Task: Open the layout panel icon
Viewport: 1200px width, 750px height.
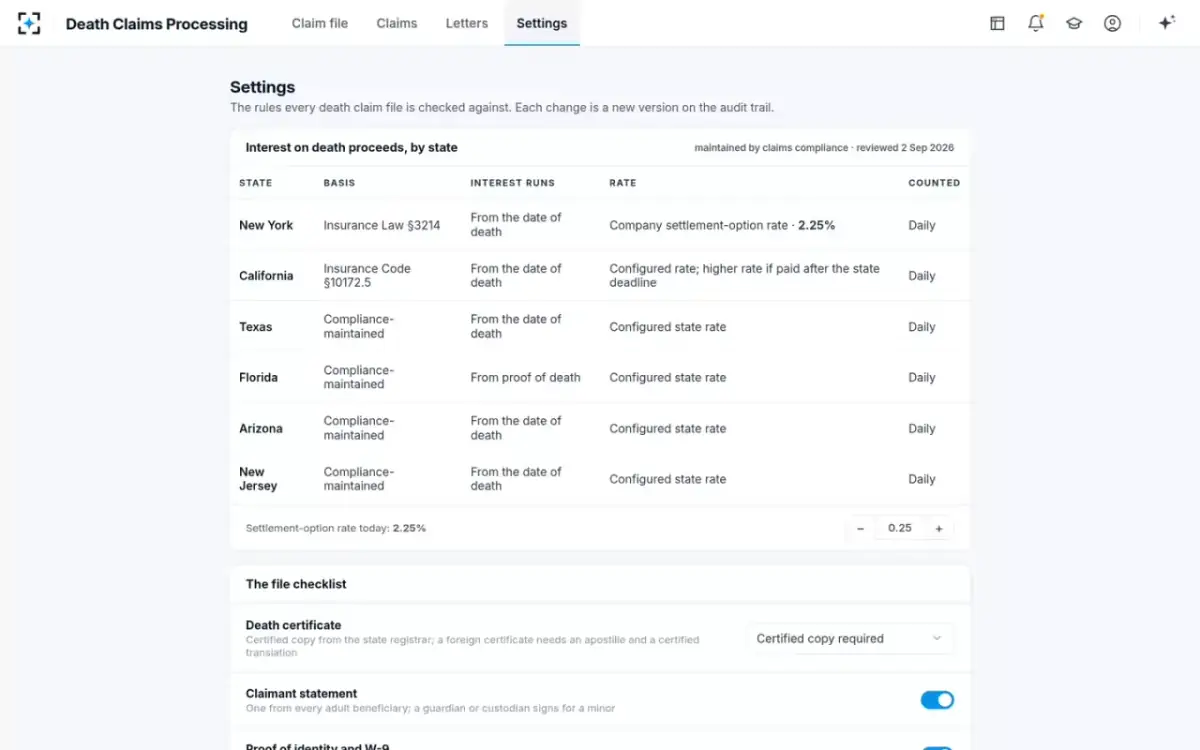Action: point(997,23)
